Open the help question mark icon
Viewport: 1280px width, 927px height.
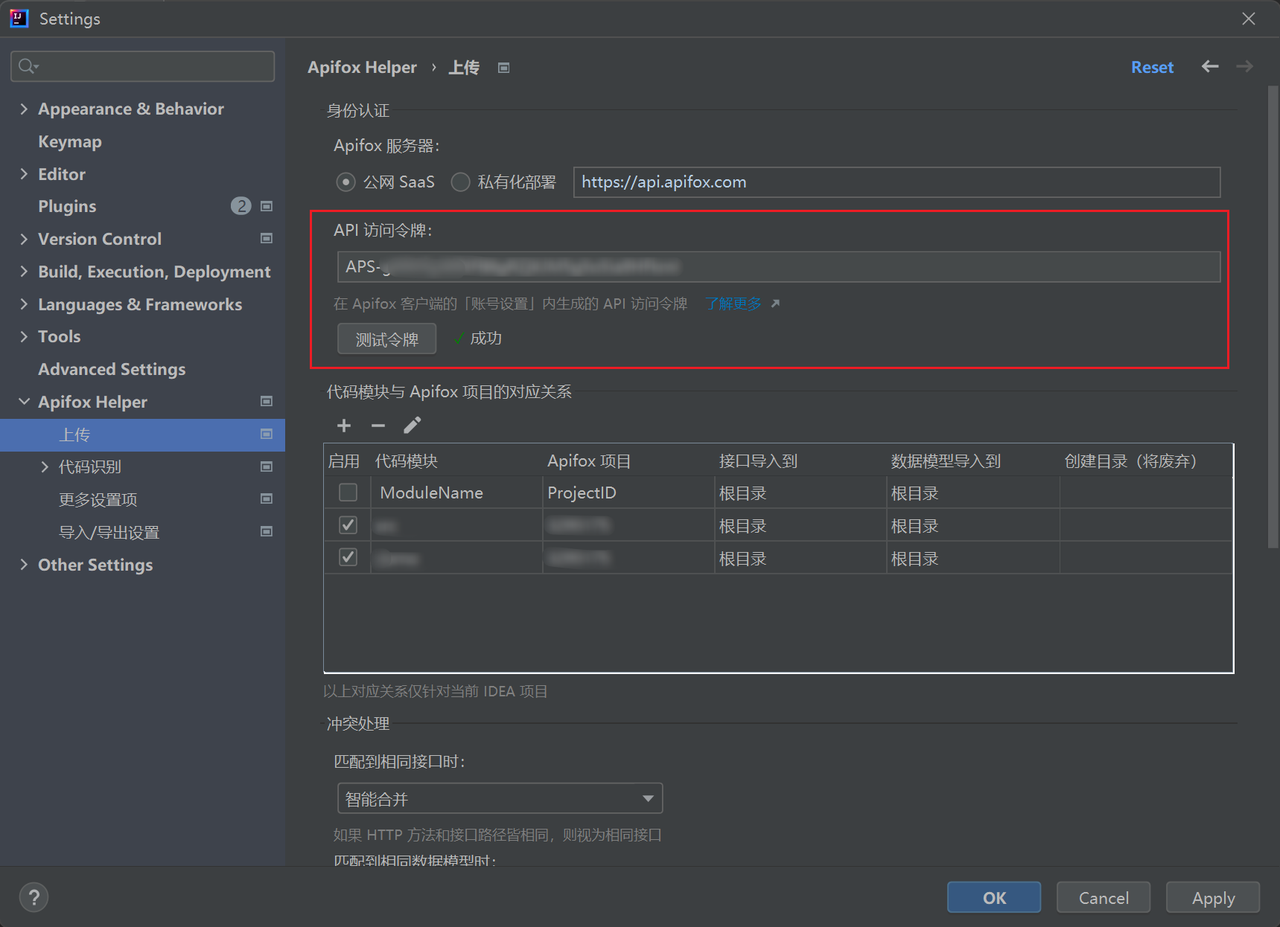[34, 897]
